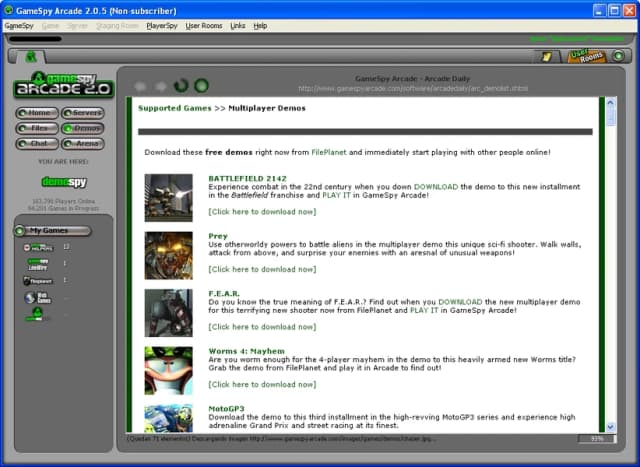Follow the FilePlanet link in the intro
The width and height of the screenshot is (640, 467).
329,152
